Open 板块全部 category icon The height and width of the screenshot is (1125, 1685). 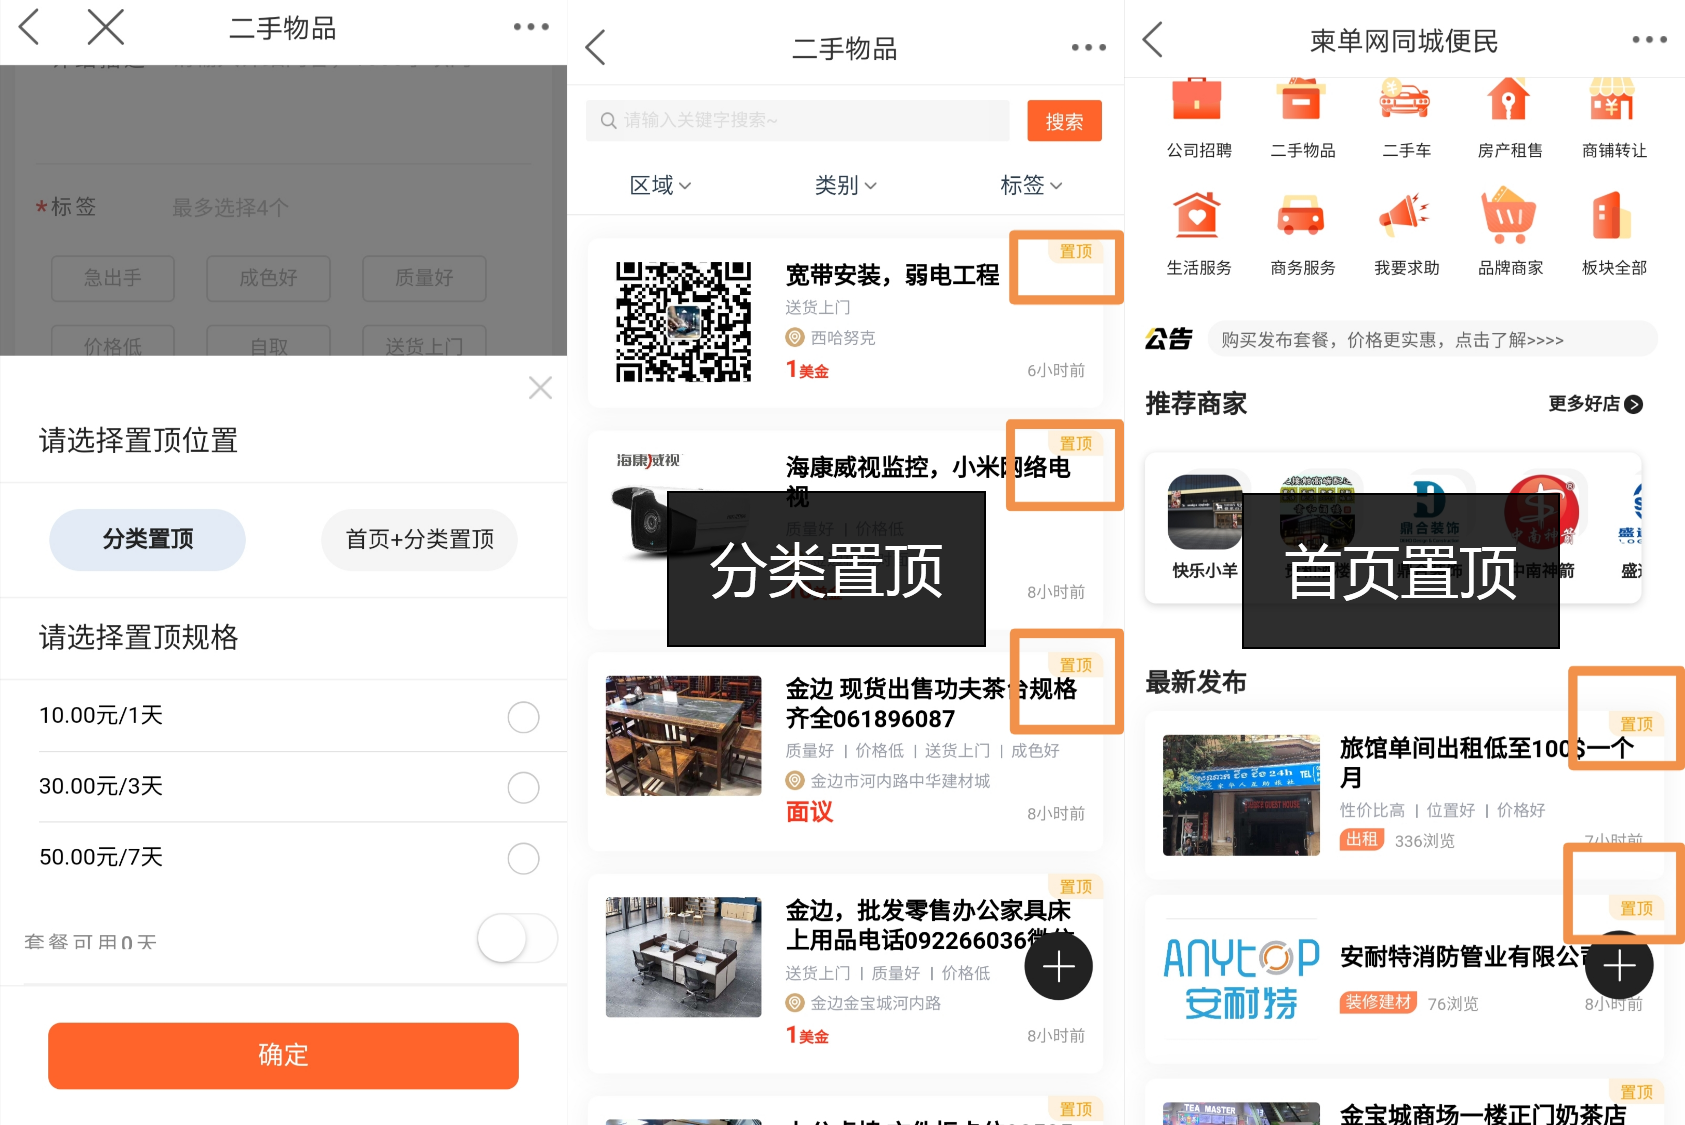coord(1613,215)
